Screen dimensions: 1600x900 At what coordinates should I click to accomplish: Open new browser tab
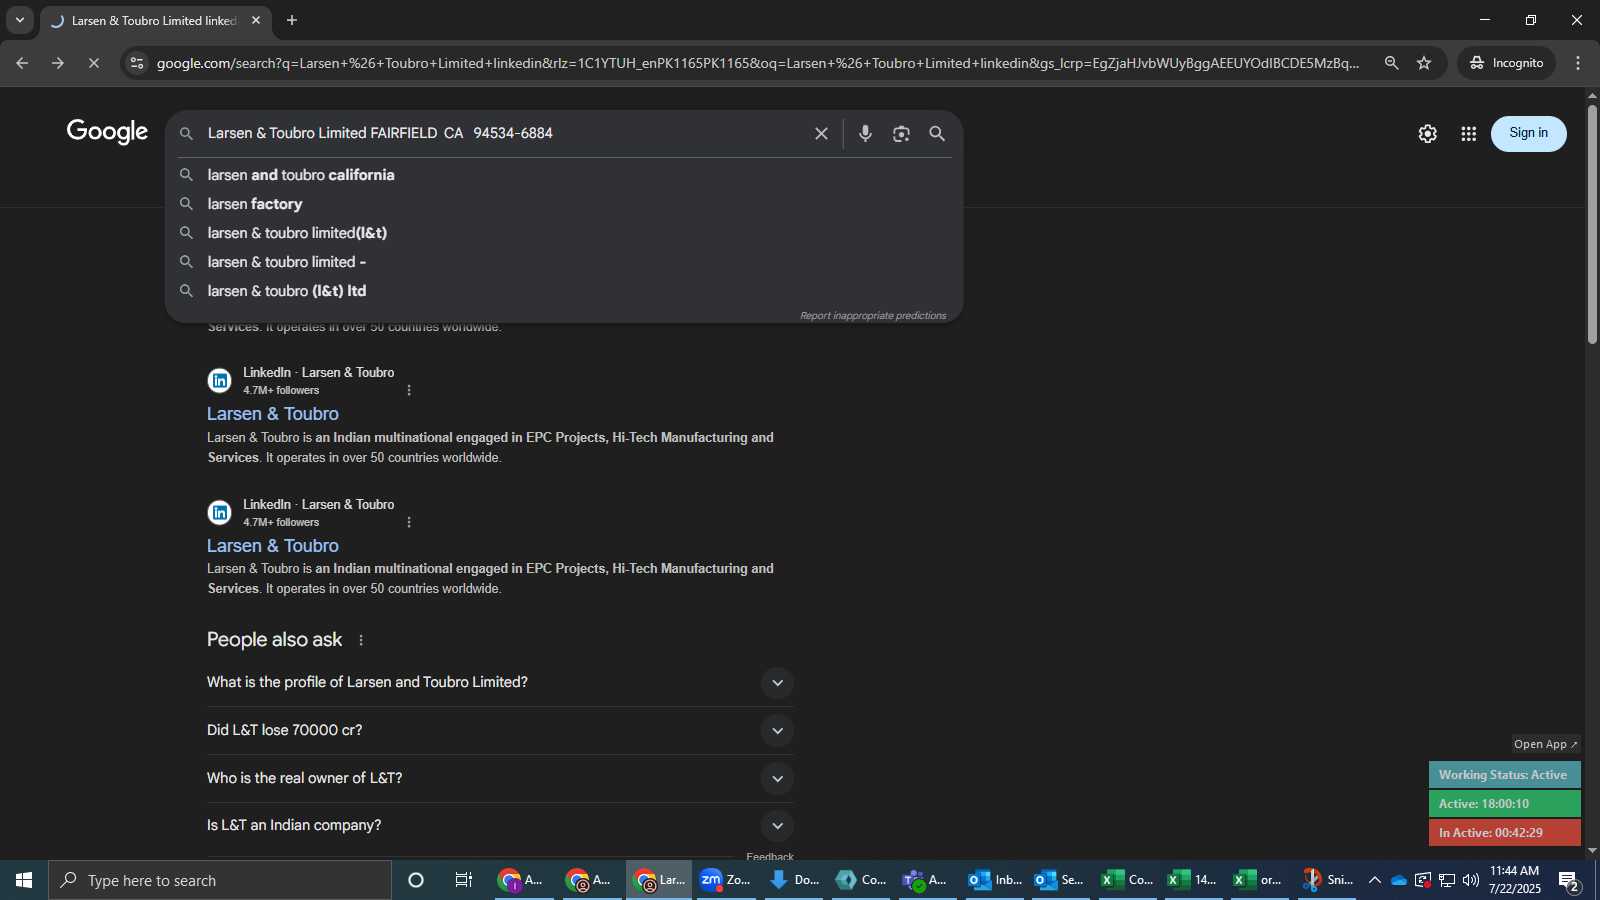[292, 20]
